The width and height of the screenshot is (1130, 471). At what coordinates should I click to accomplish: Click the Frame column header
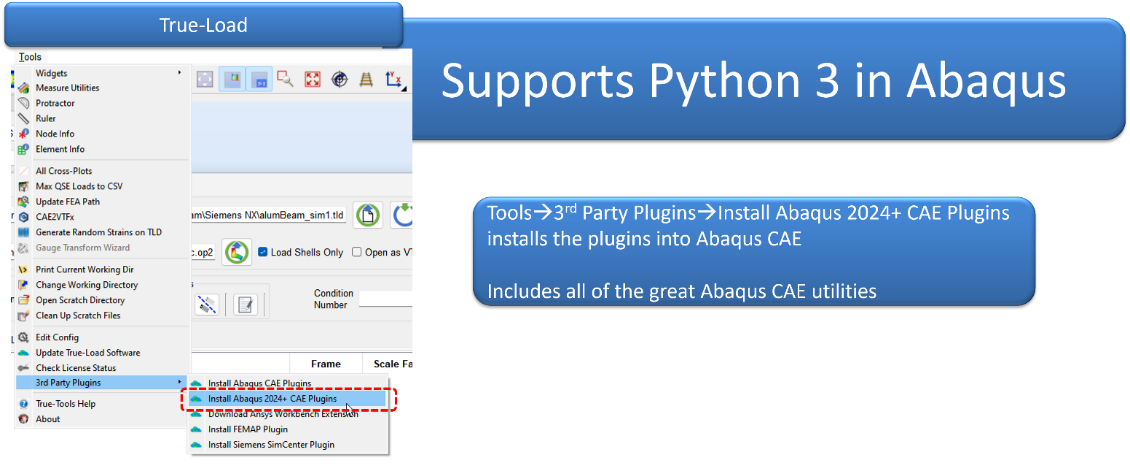(x=325, y=364)
